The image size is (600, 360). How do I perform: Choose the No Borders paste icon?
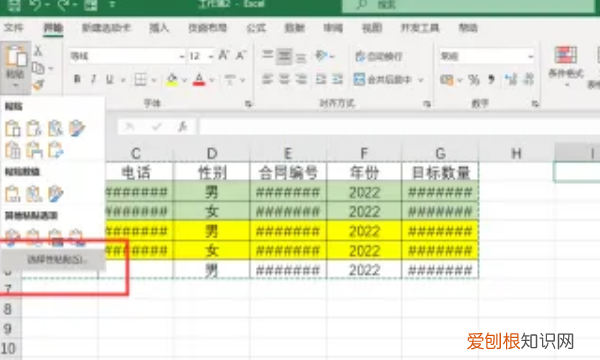coord(13,150)
